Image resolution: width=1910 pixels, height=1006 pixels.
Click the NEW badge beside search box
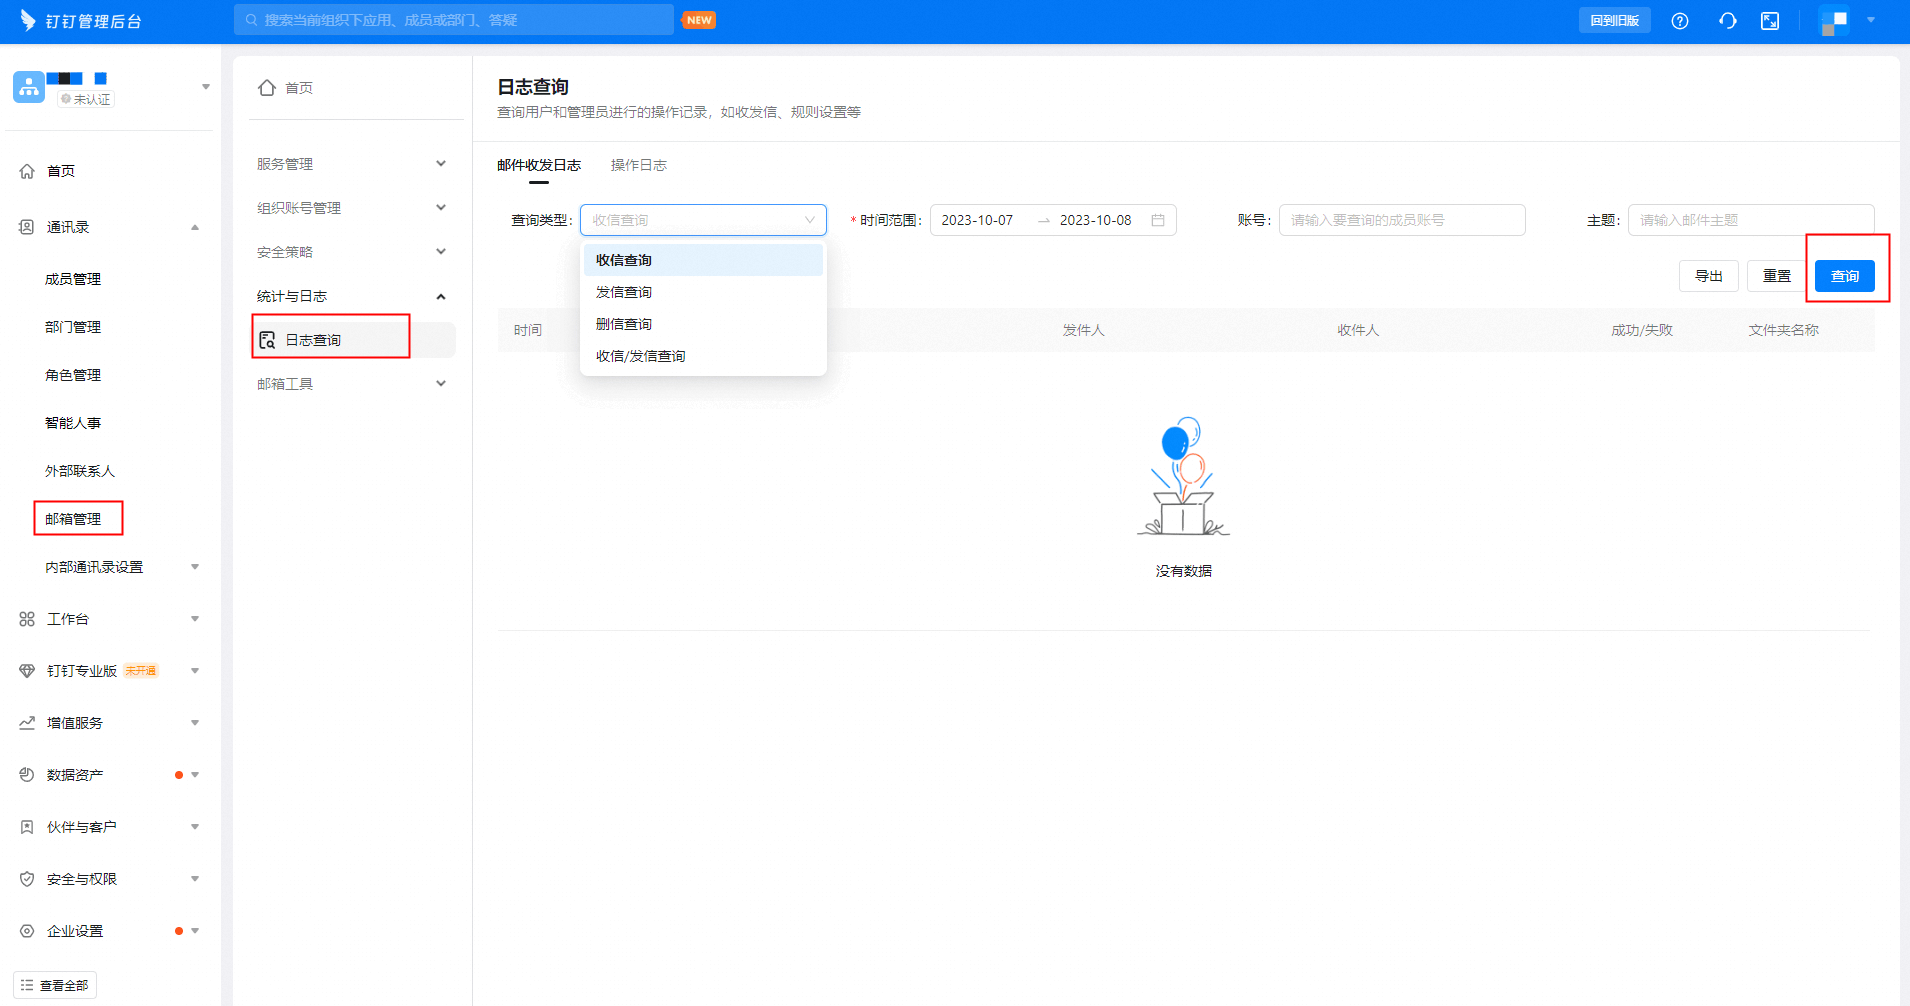tap(699, 20)
